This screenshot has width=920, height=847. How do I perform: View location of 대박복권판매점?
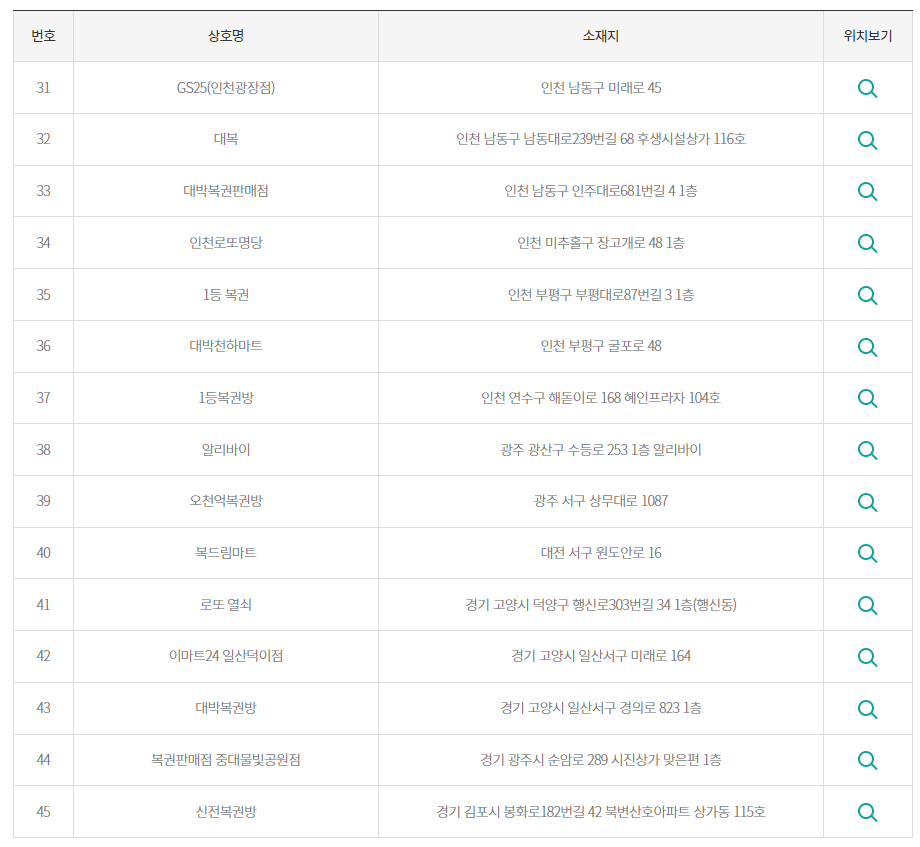[867, 192]
